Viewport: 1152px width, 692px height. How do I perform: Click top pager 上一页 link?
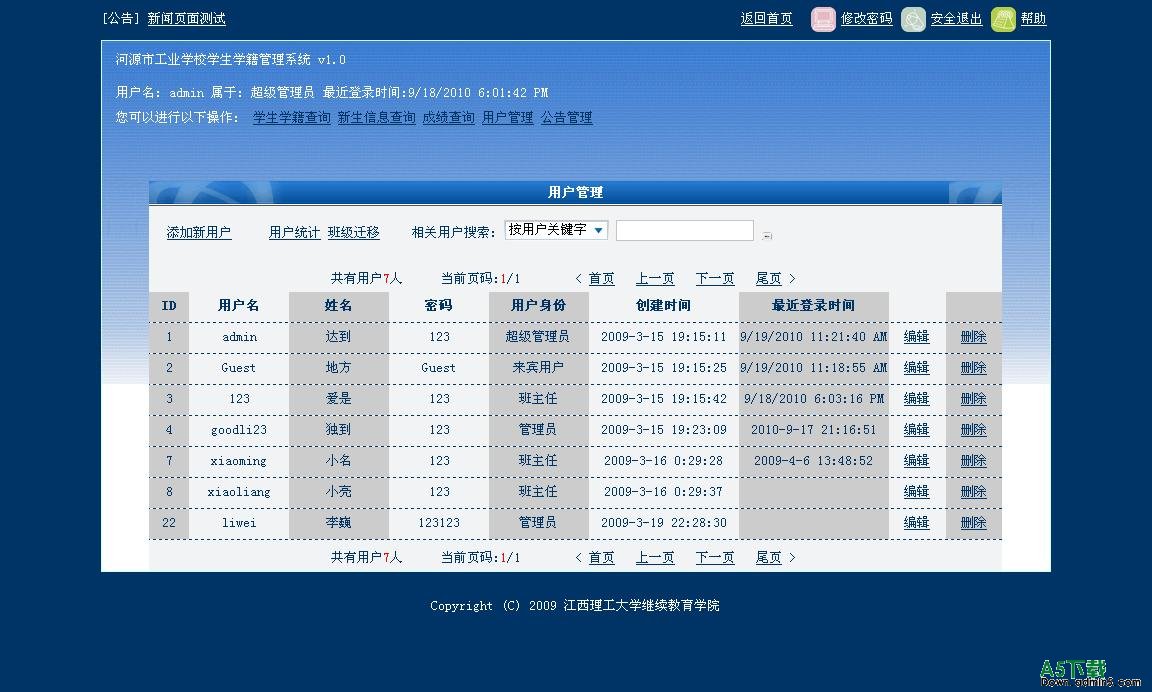655,279
